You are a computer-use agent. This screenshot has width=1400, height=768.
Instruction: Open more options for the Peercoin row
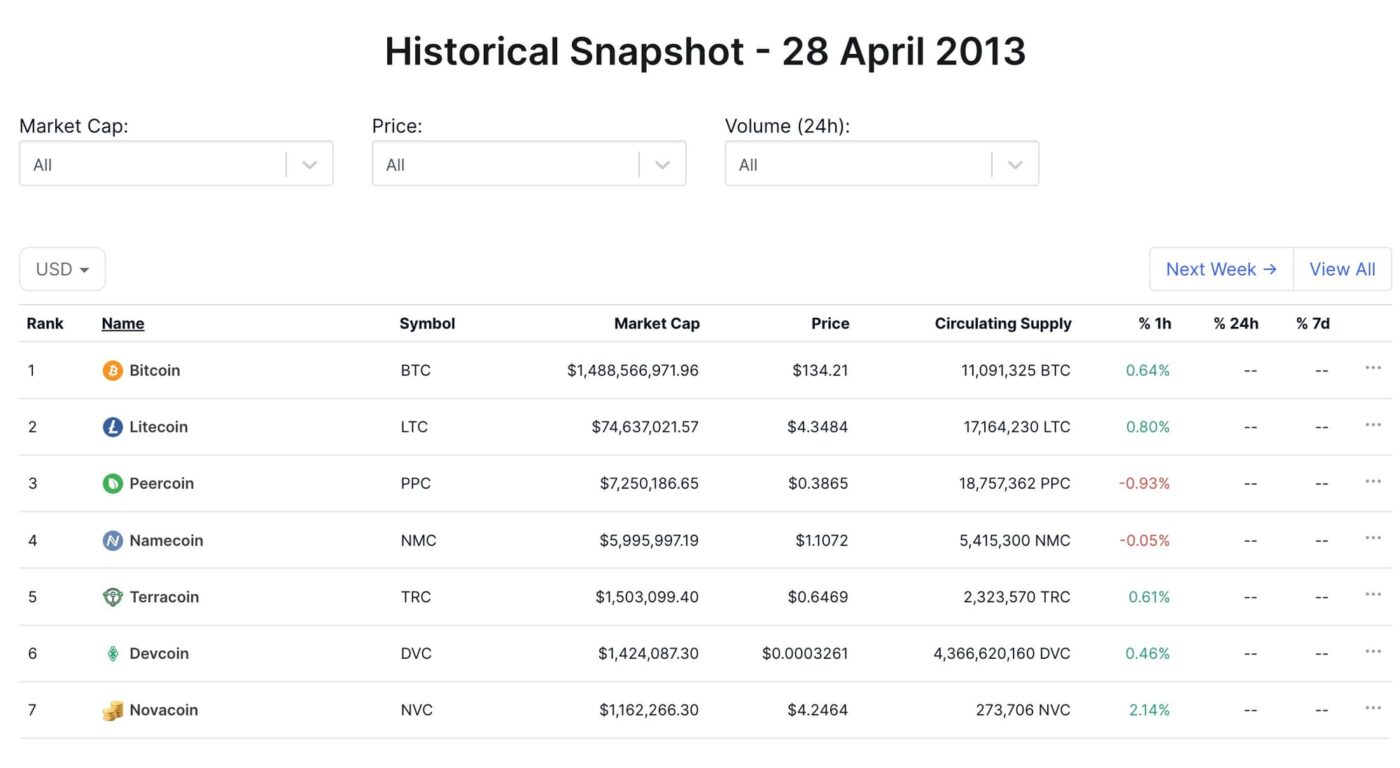(1373, 481)
